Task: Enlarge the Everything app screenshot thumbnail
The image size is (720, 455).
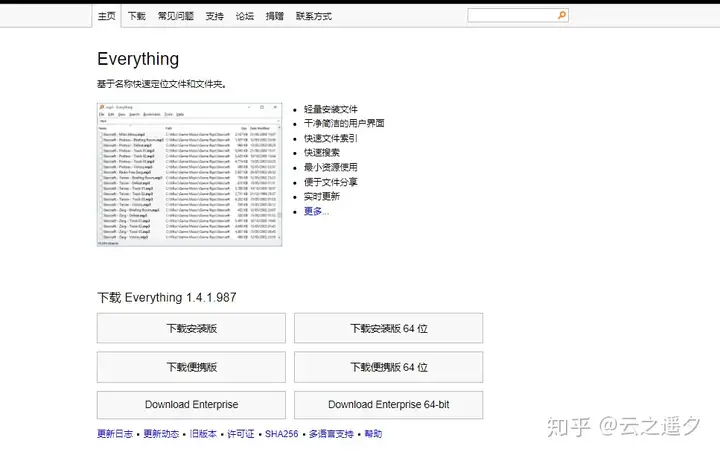Action: pyautogui.click(x=189, y=174)
